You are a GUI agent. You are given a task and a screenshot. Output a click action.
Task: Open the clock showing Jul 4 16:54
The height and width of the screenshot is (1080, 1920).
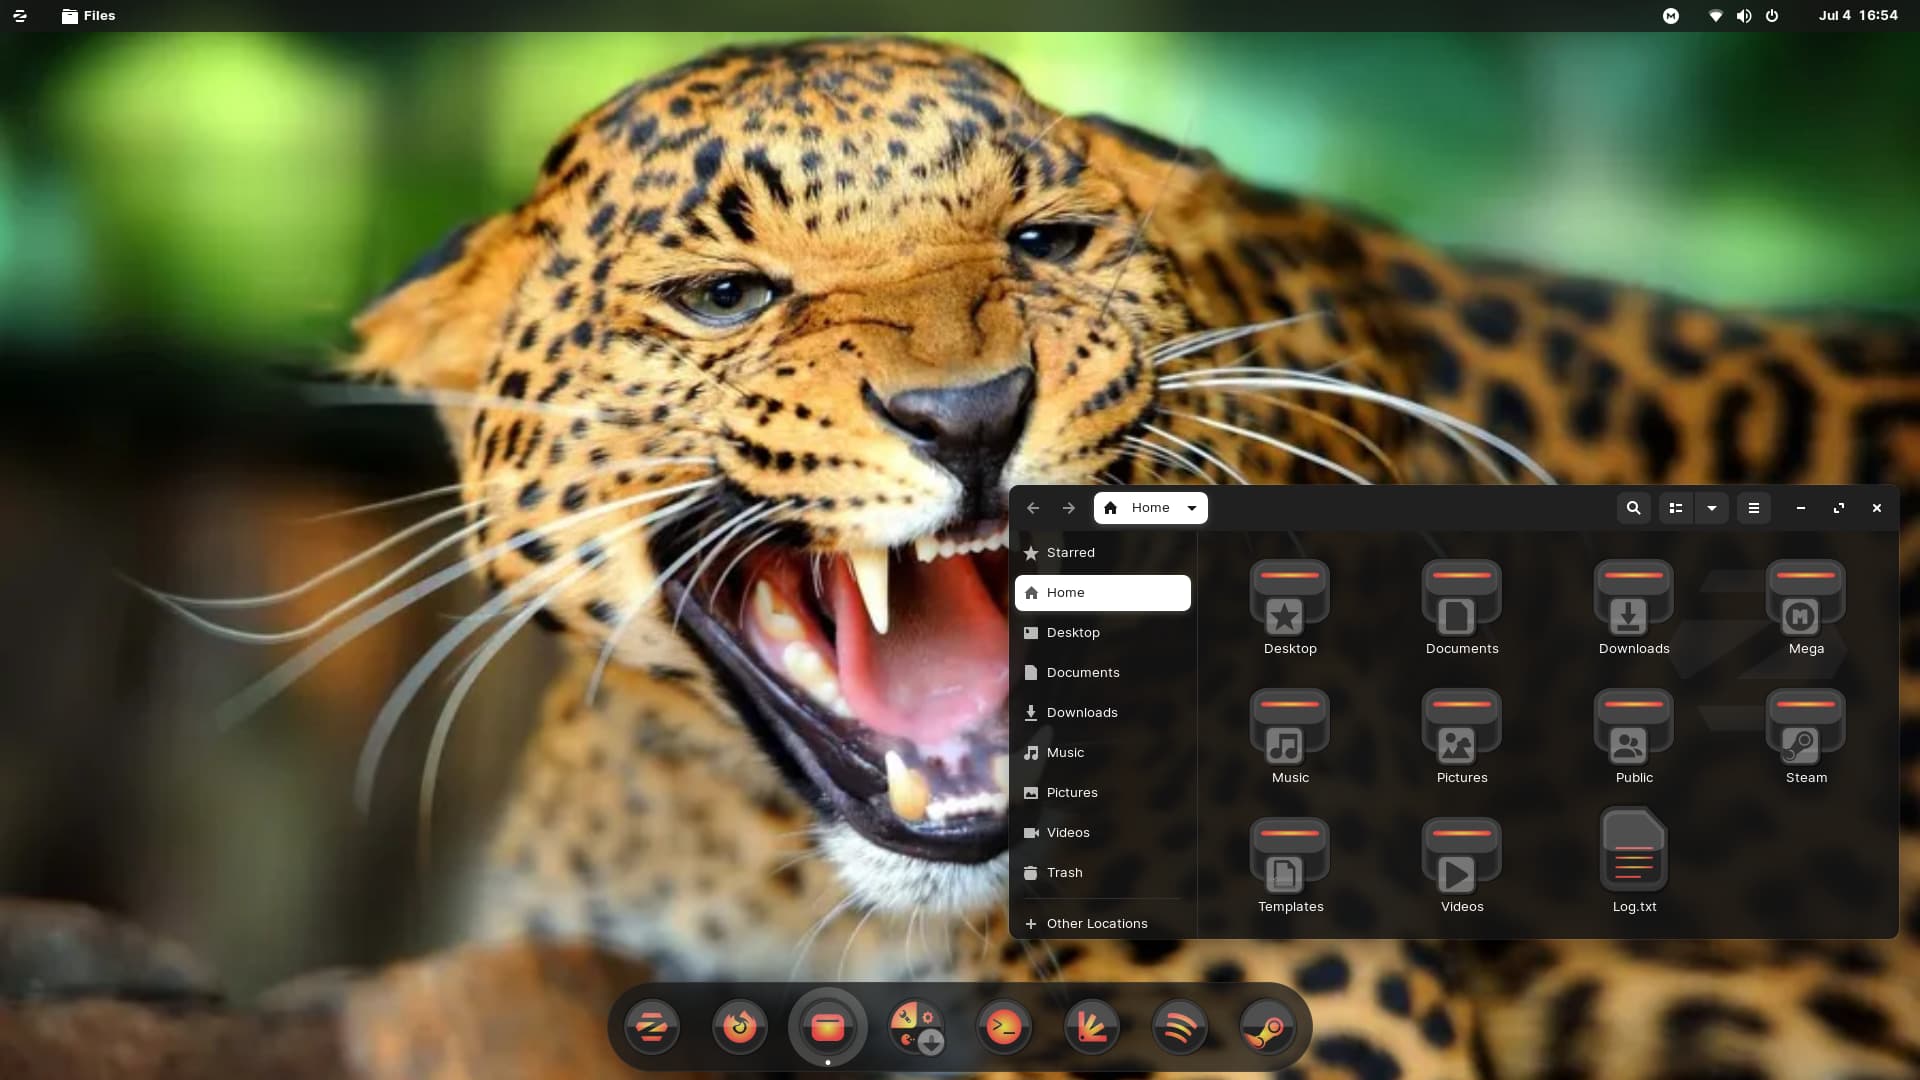coord(1858,16)
